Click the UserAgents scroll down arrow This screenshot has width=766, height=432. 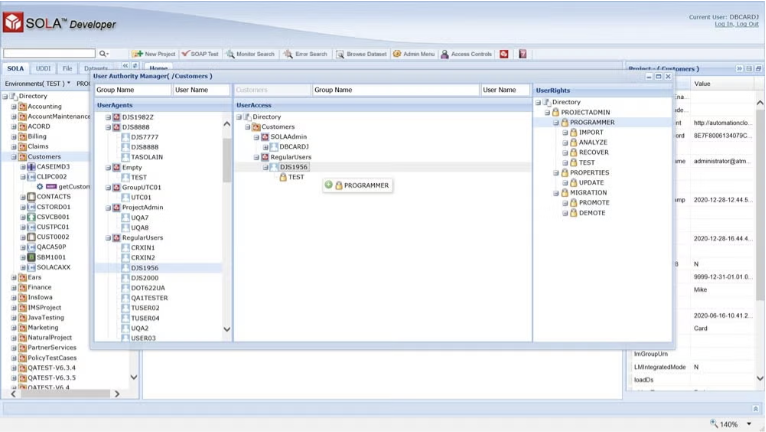point(227,329)
